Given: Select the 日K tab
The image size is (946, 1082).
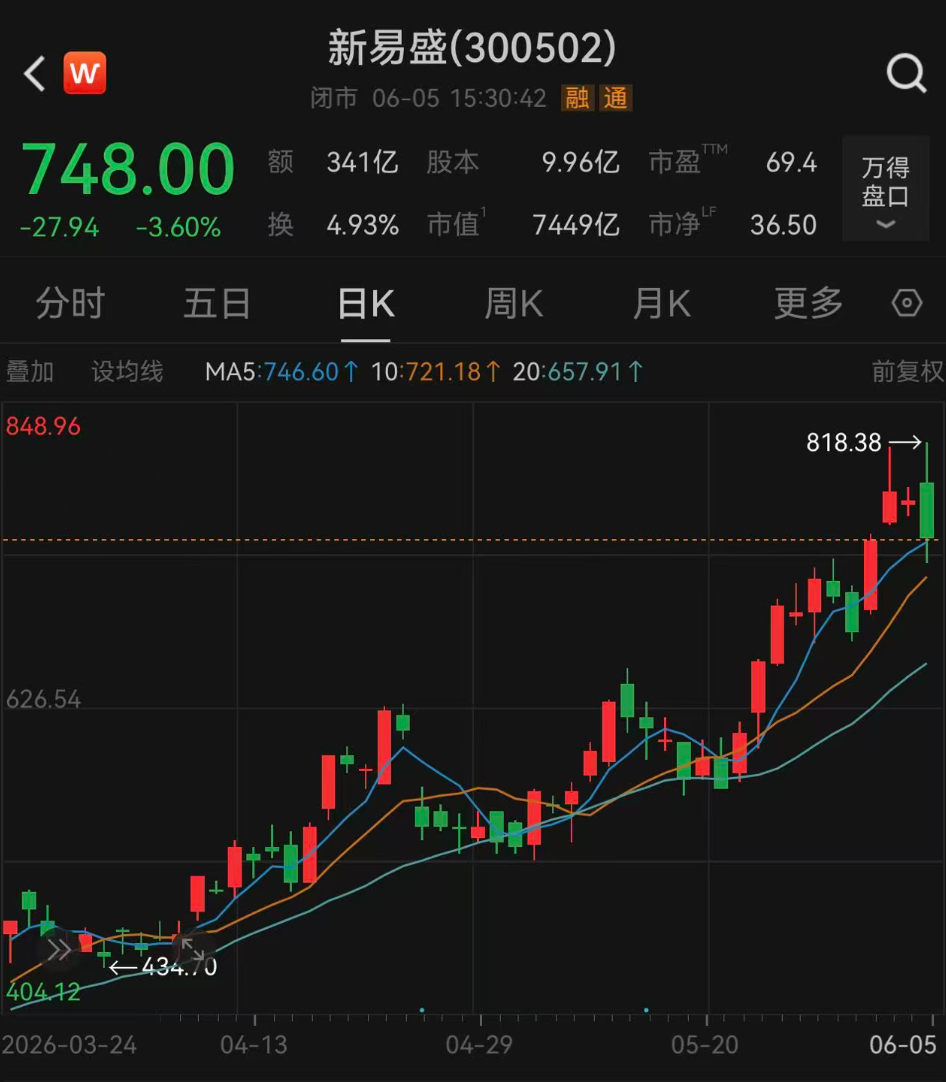Looking at the screenshot, I should tap(366, 303).
